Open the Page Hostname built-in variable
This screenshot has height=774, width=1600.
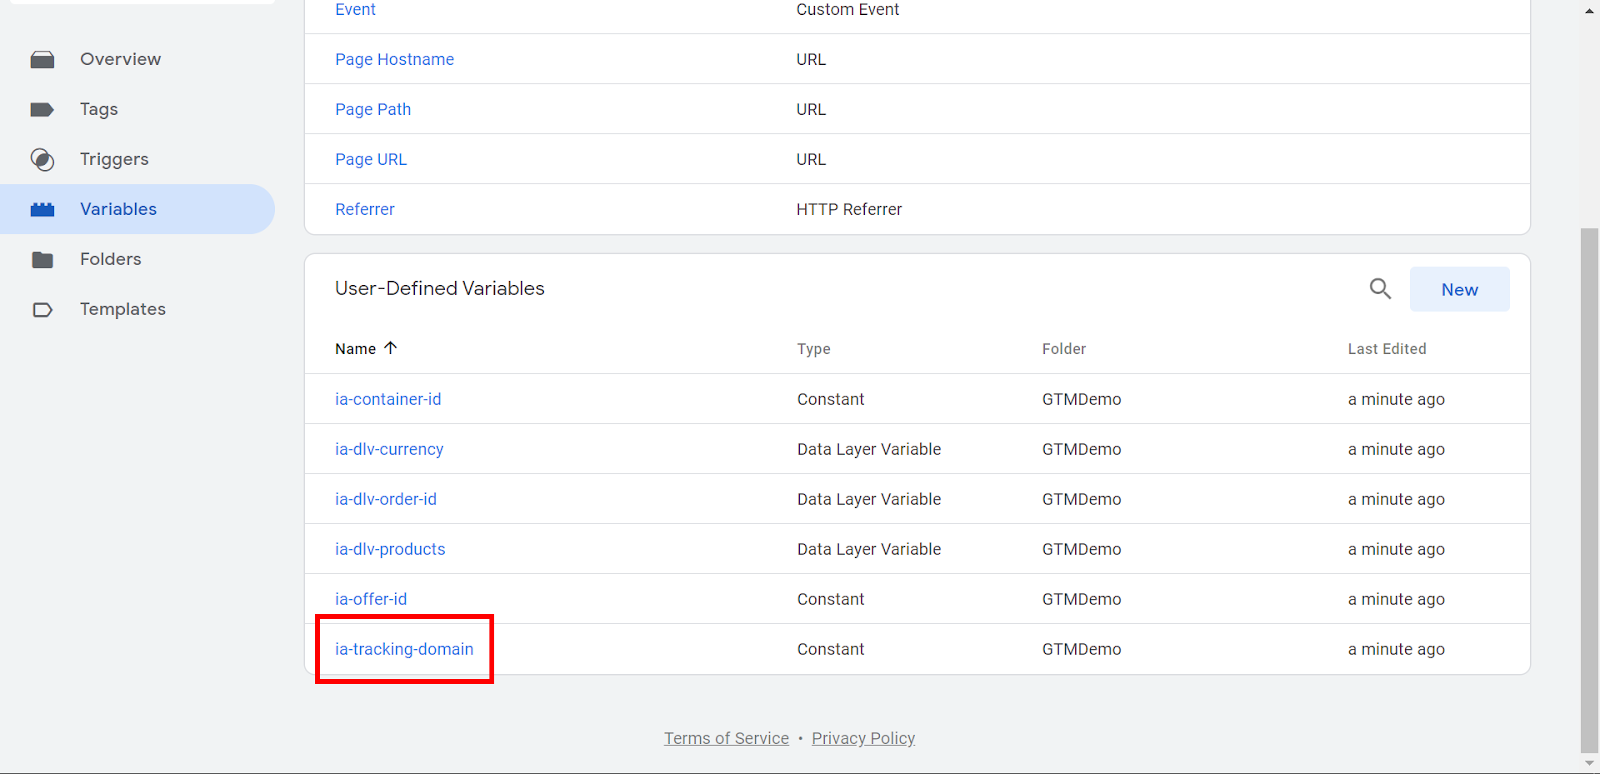pyautogui.click(x=394, y=59)
